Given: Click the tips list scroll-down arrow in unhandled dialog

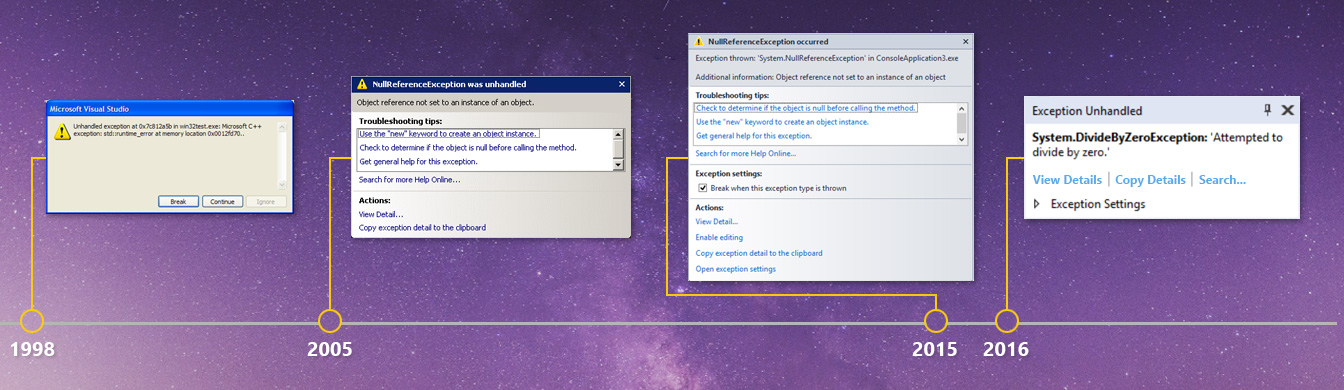Looking at the screenshot, I should click(x=618, y=165).
